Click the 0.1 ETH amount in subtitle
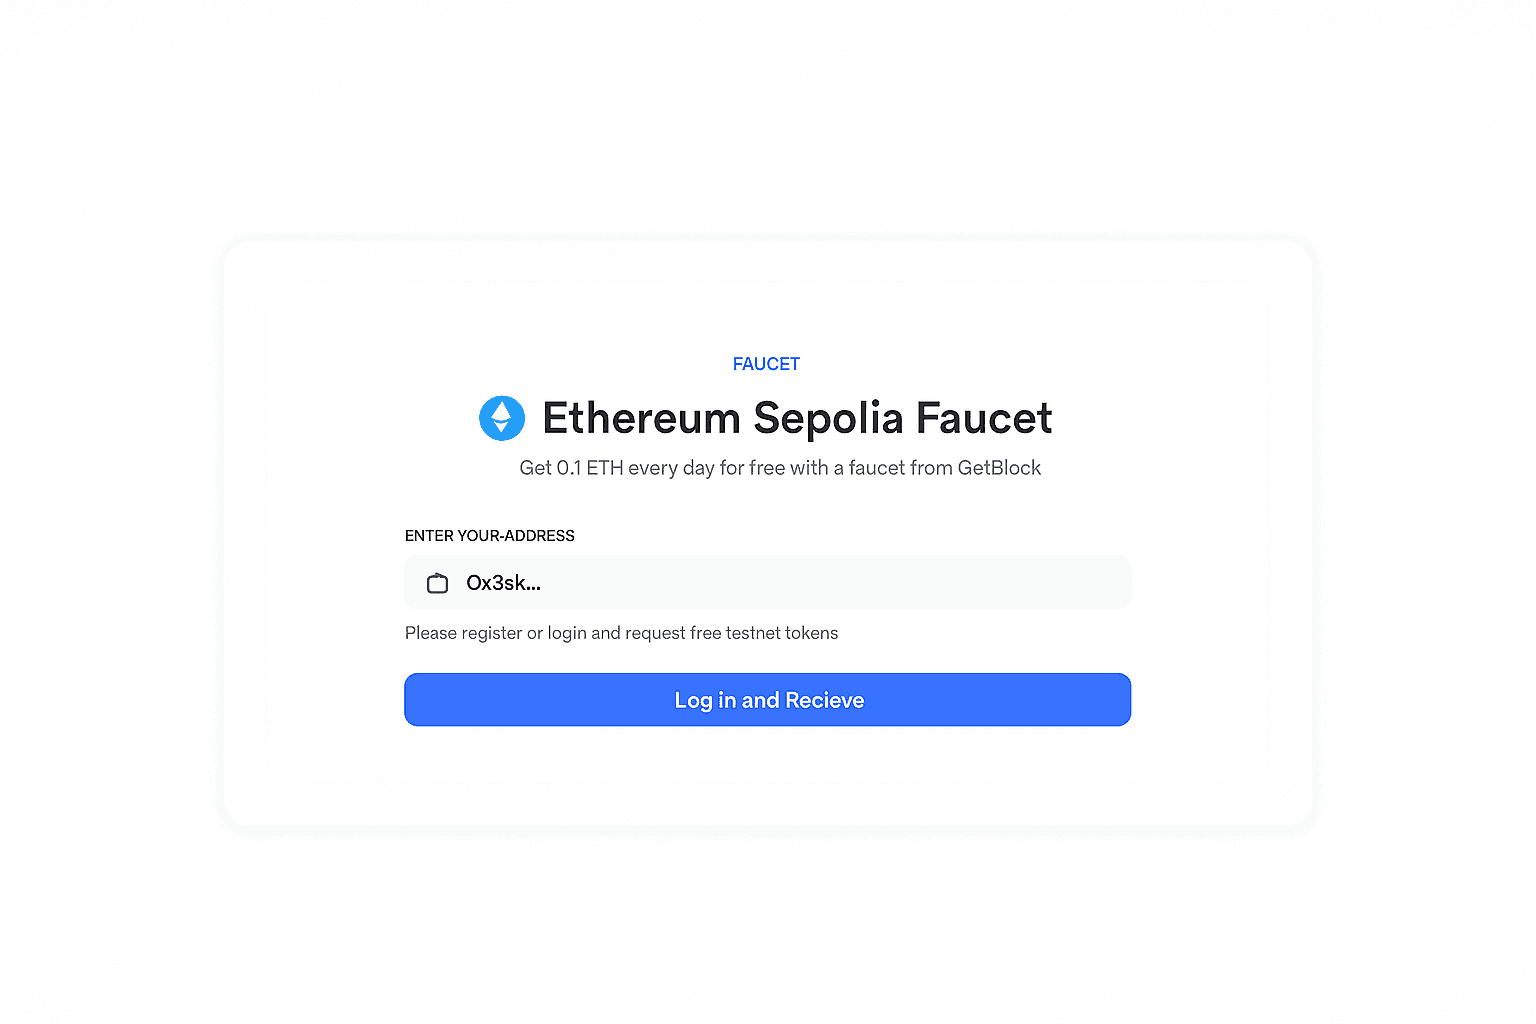 pyautogui.click(x=590, y=468)
